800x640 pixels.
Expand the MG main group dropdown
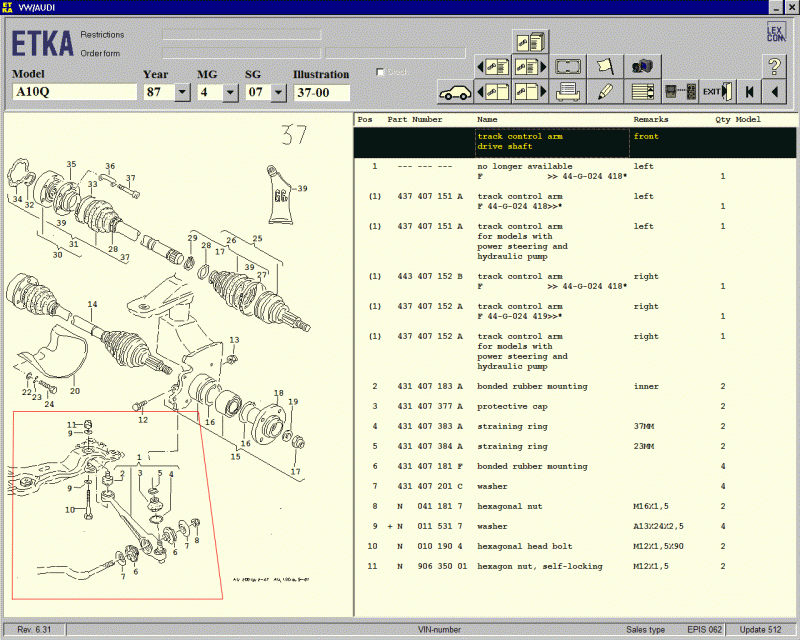click(x=230, y=92)
